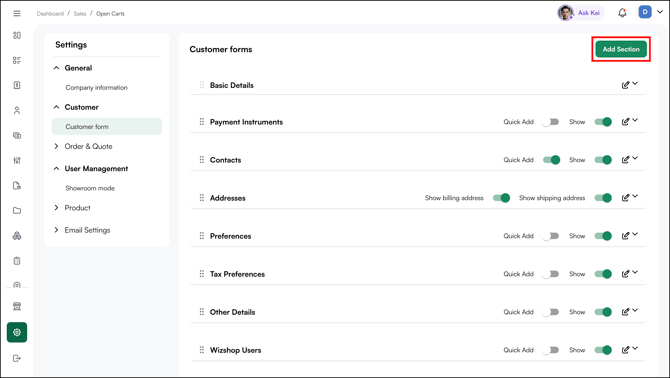Edit the Addresses section
This screenshot has height=378, width=670.
625,198
